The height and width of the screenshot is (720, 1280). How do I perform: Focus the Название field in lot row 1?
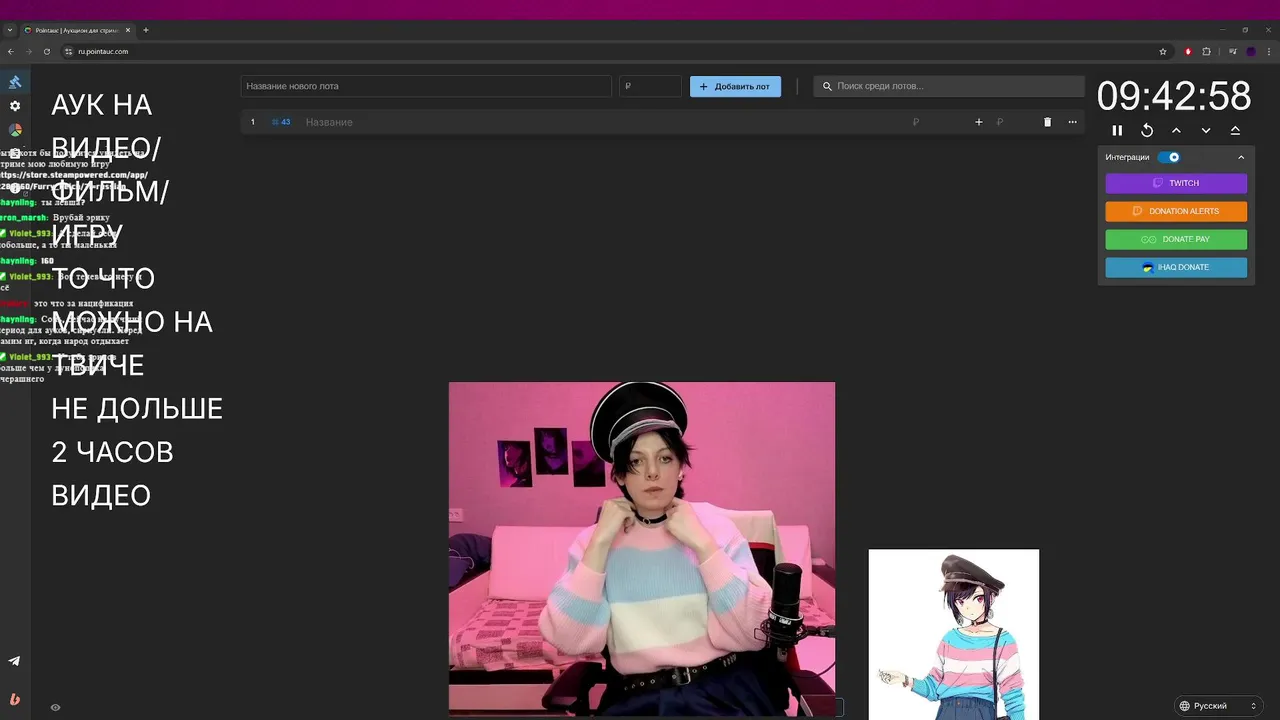(x=602, y=122)
